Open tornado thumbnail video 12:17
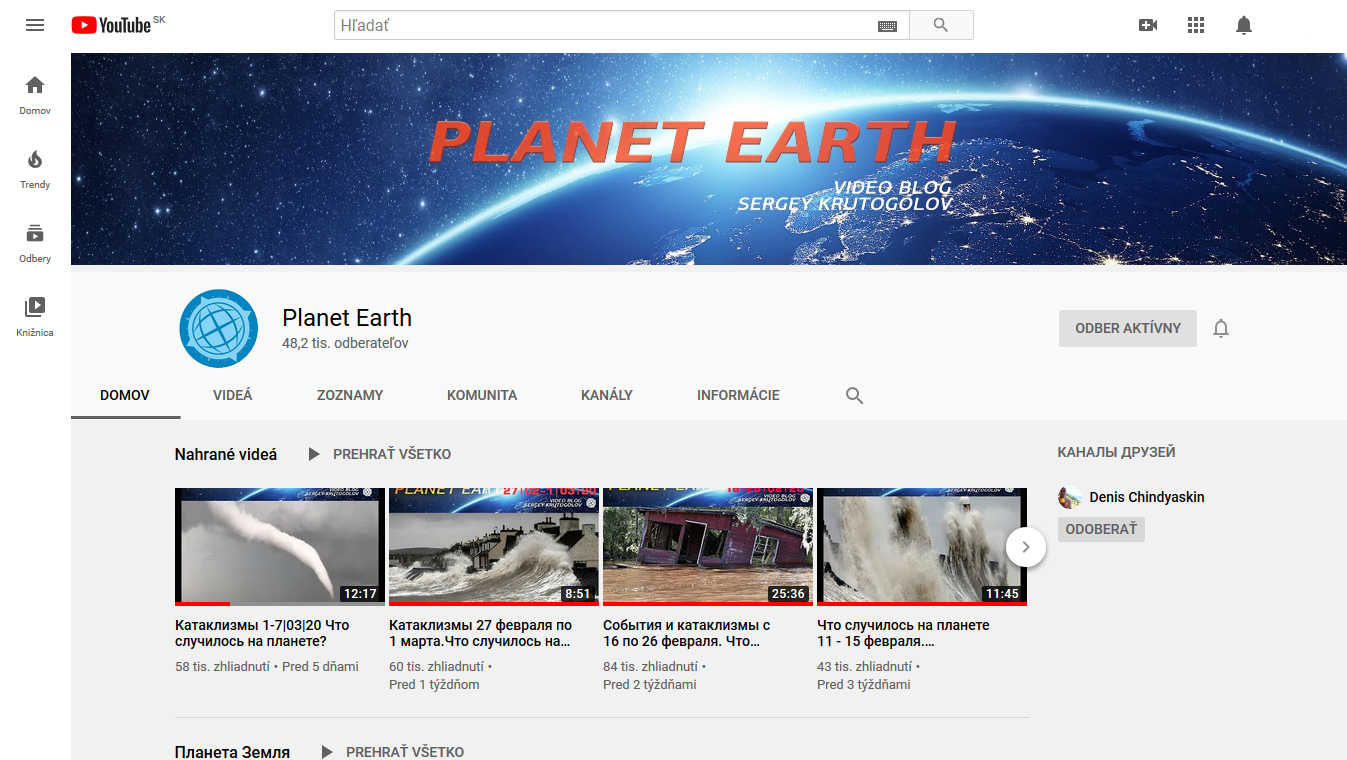Viewport: 1347px width, 760px height. (x=280, y=546)
